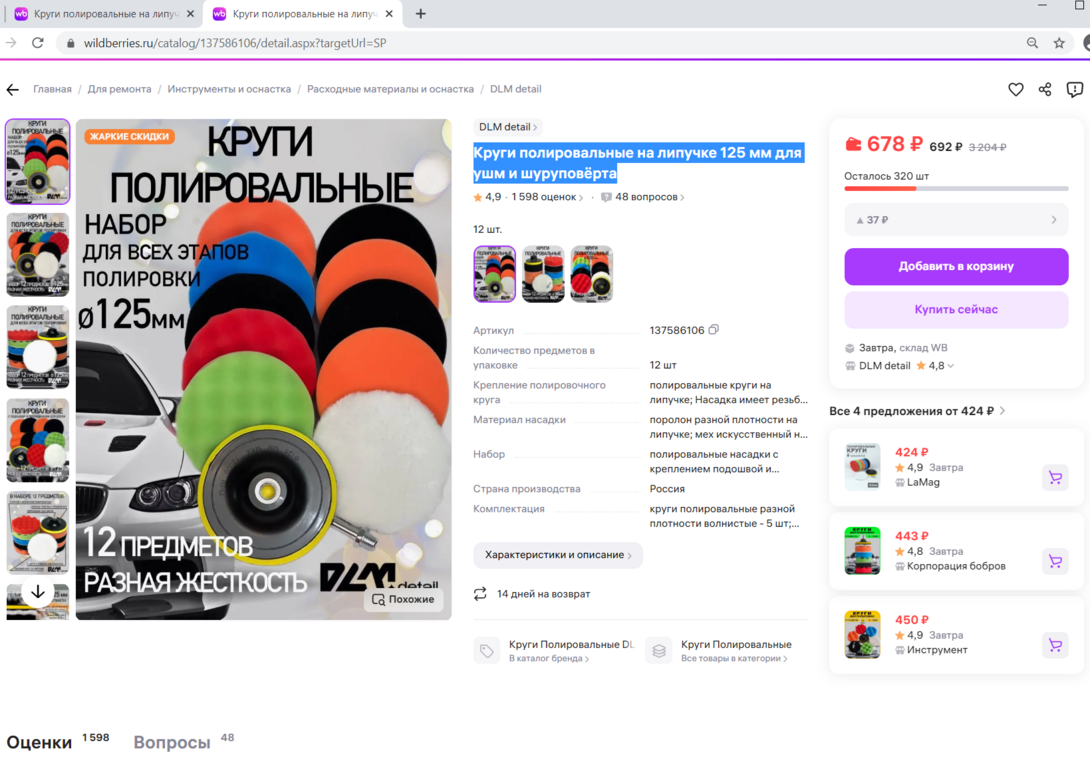This screenshot has height=773, width=1090.
Task: Click the browser forward arrow
Action: (11, 43)
